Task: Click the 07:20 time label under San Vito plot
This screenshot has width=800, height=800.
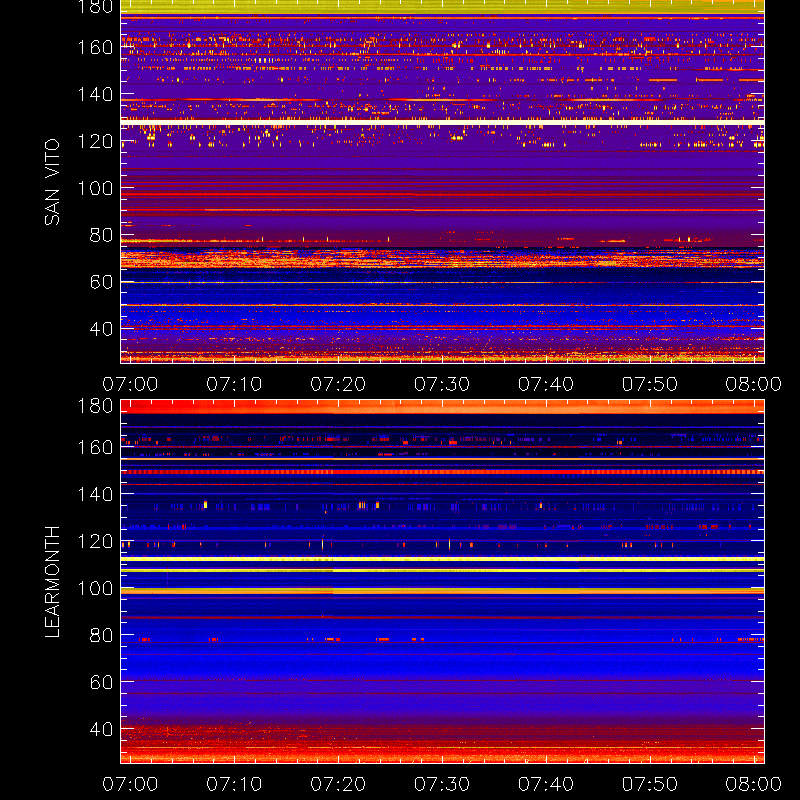Action: pyautogui.click(x=338, y=384)
